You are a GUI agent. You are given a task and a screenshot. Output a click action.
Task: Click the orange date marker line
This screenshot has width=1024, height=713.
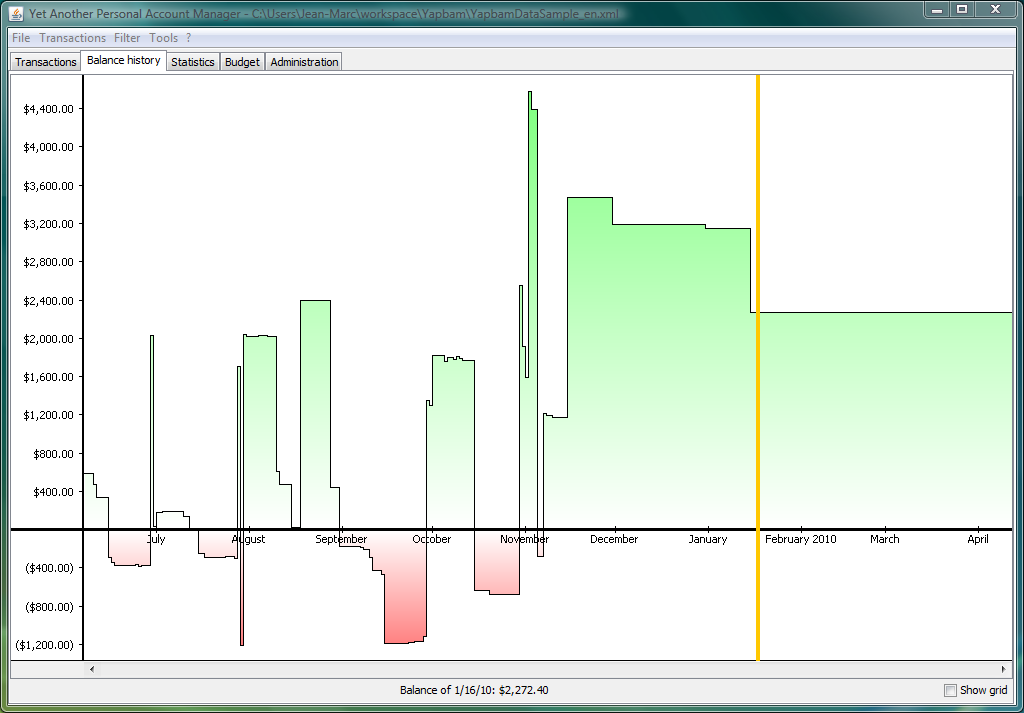click(758, 368)
